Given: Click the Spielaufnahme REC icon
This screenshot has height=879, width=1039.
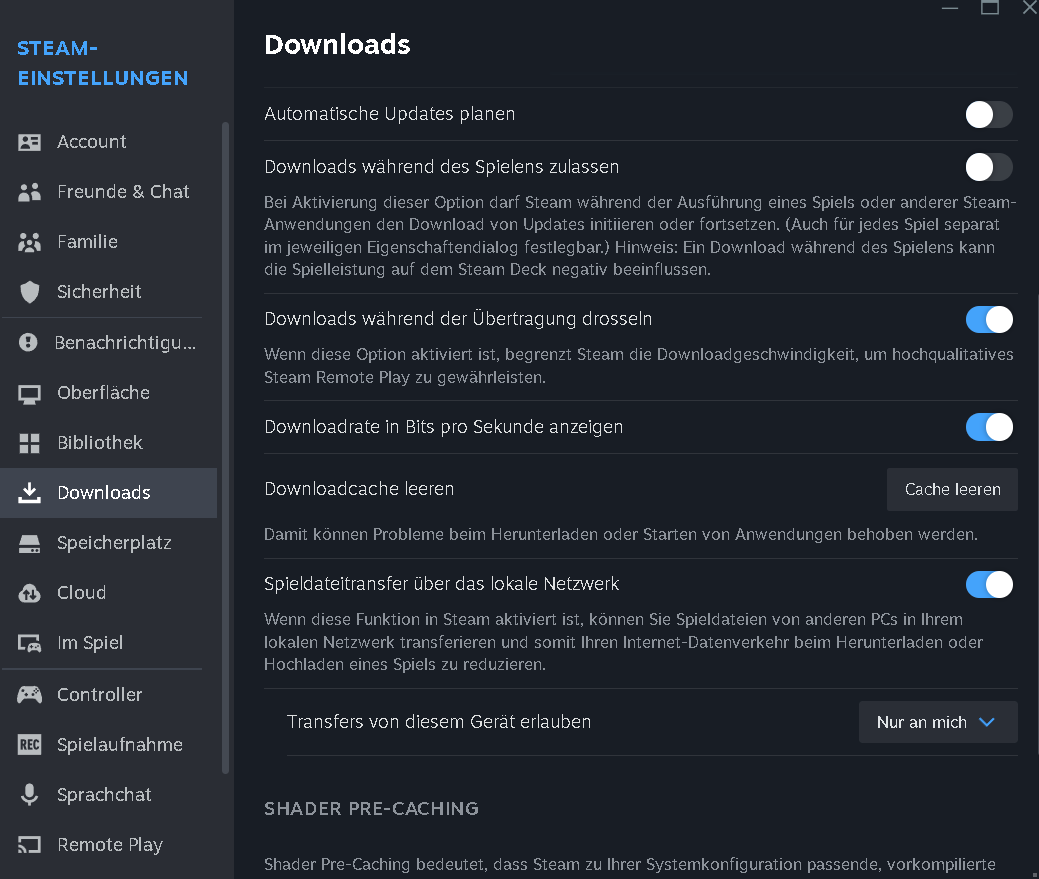Looking at the screenshot, I should tap(29, 745).
